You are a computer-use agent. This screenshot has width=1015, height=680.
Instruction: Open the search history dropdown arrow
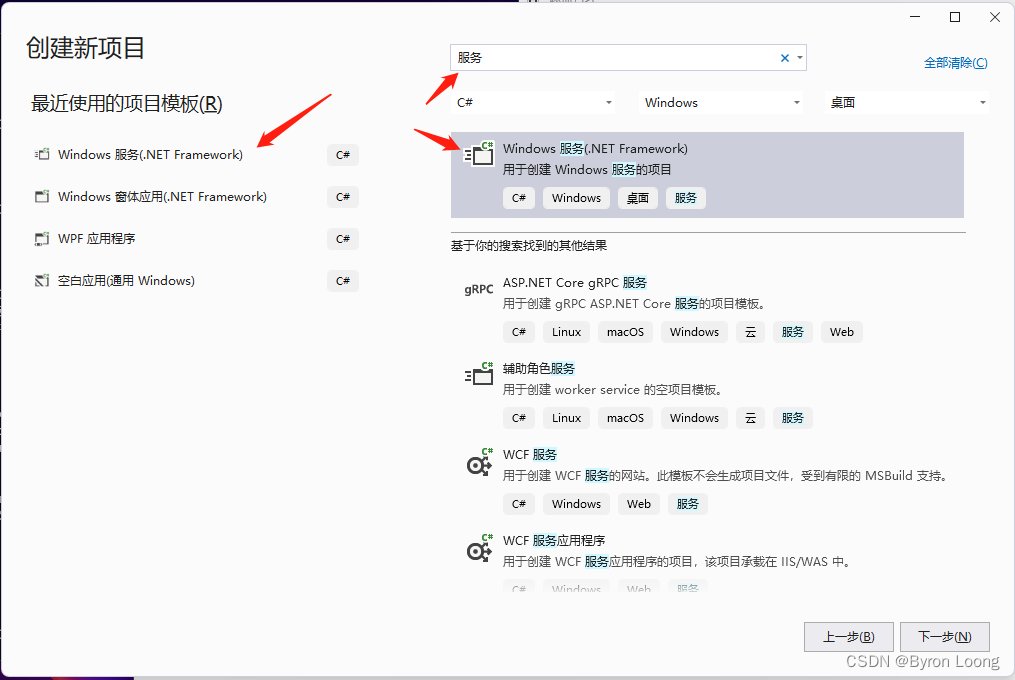point(800,58)
